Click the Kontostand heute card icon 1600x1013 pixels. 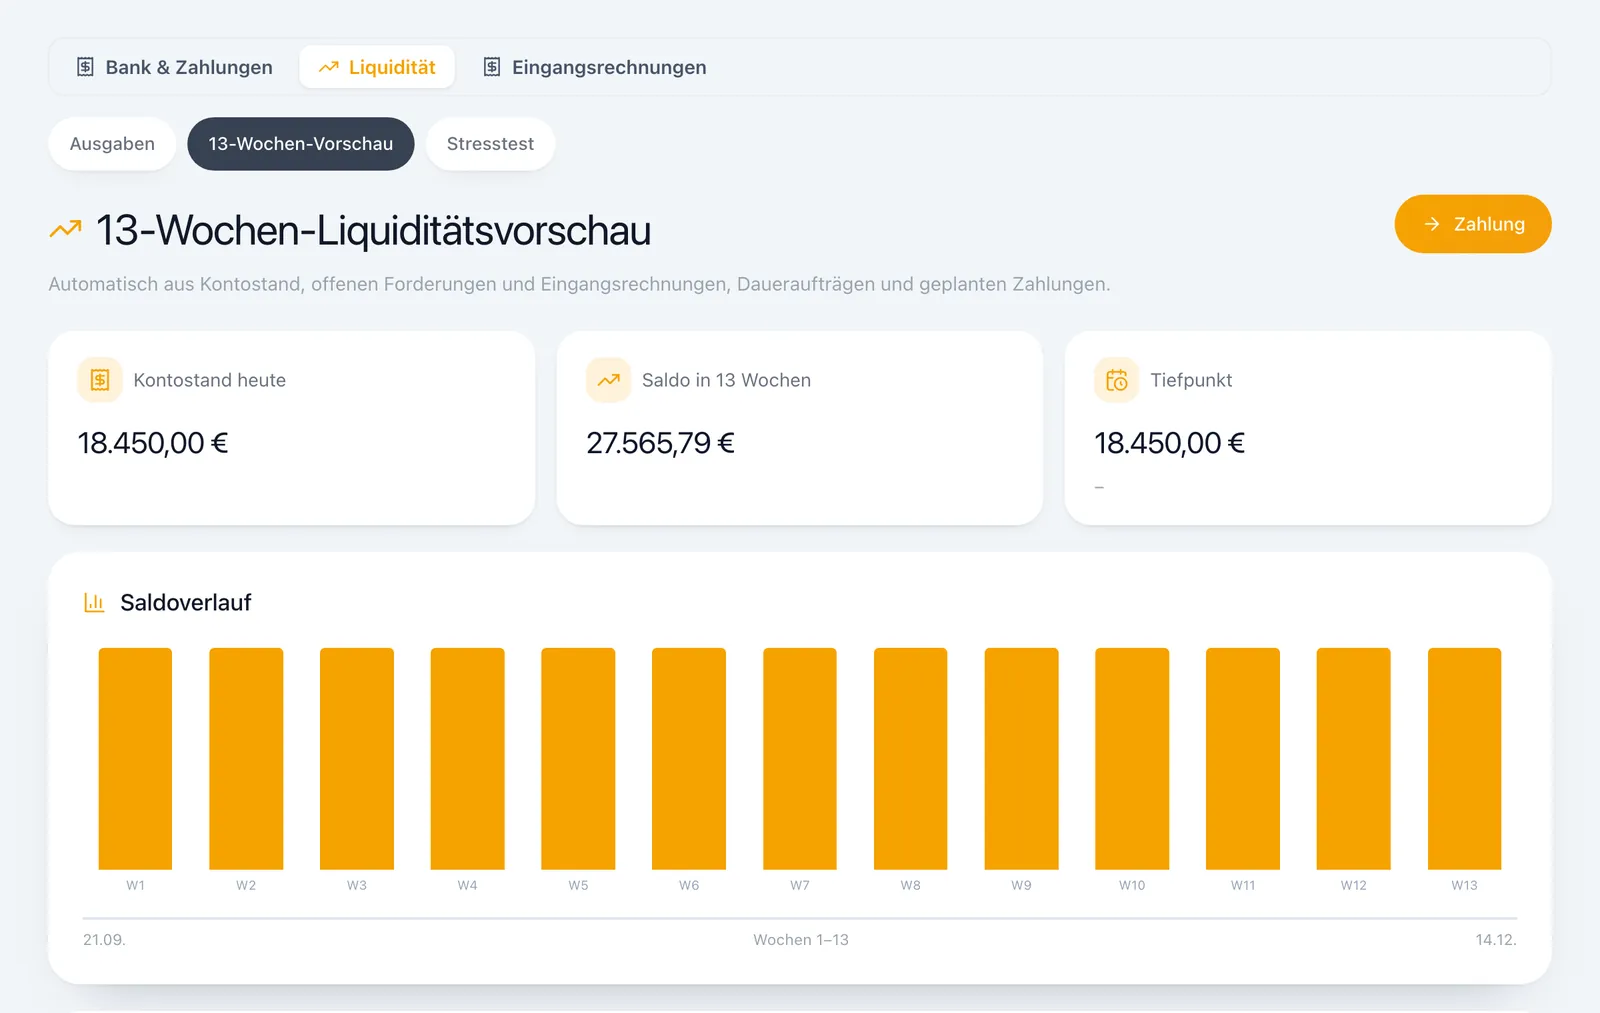100,380
